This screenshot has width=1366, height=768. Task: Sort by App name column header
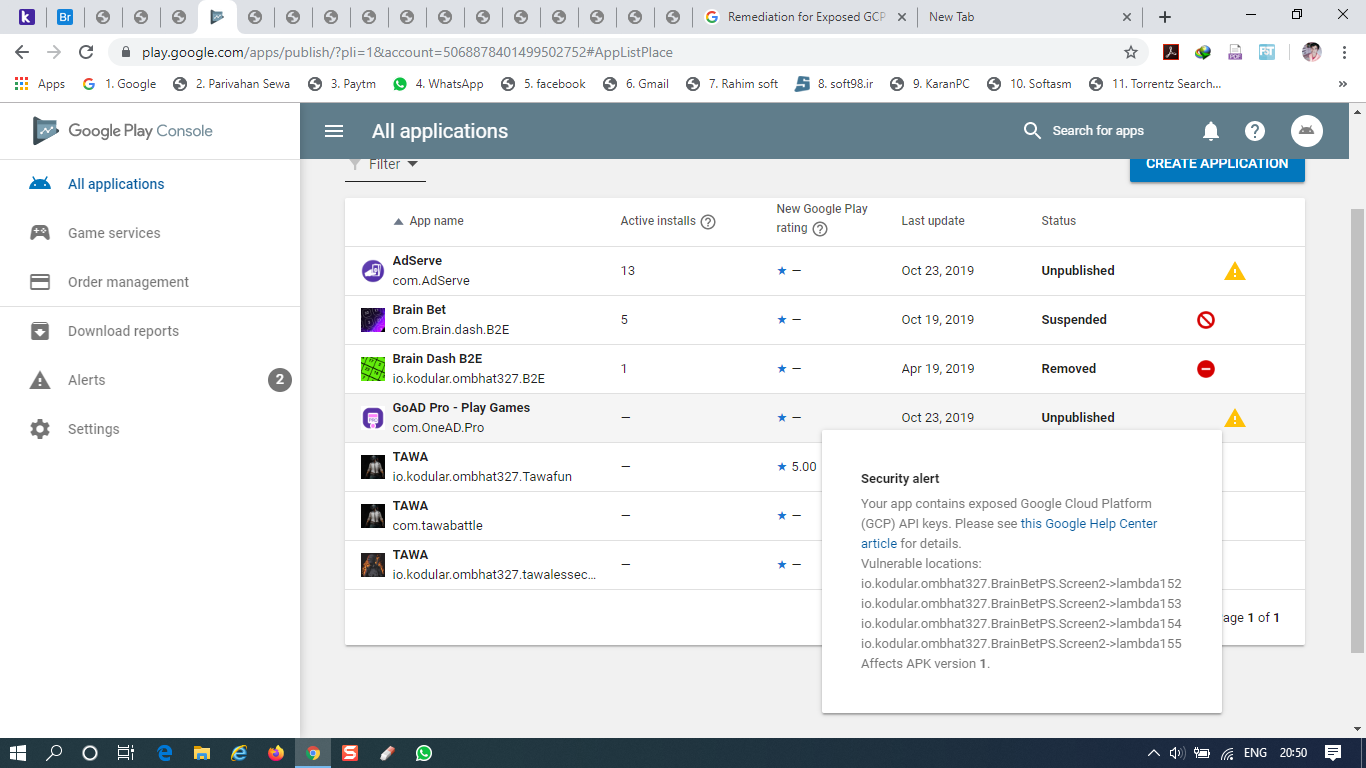point(436,221)
